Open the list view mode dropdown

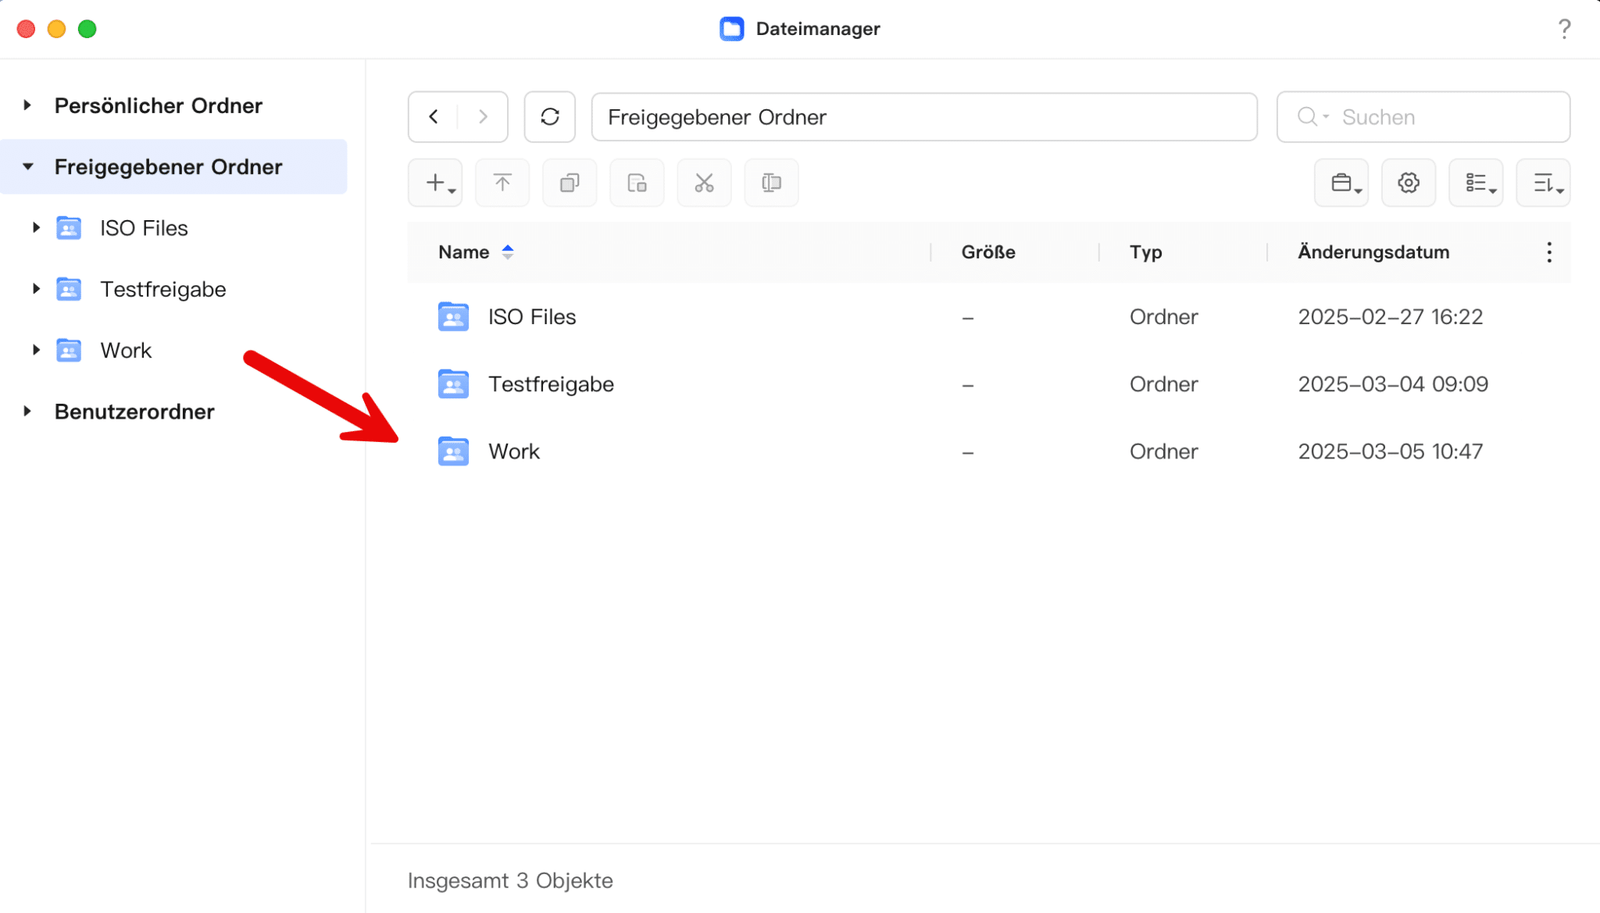(1476, 183)
